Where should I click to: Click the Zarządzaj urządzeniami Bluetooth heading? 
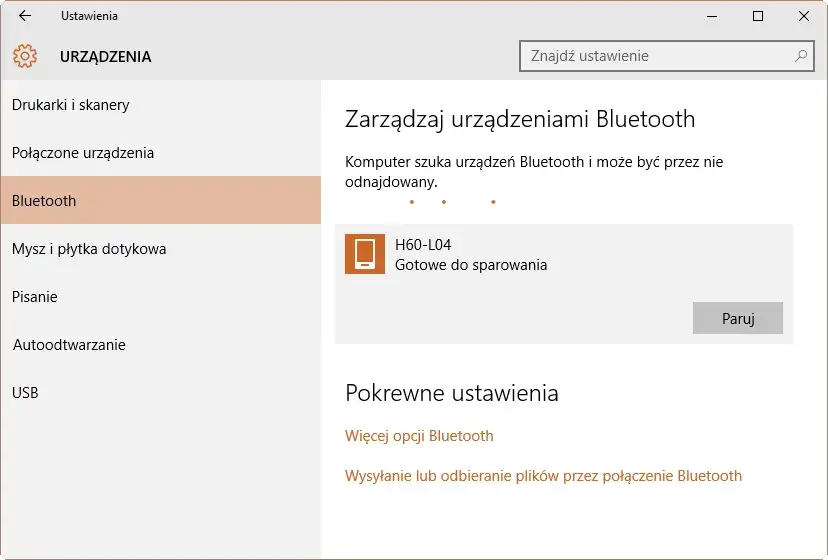520,119
